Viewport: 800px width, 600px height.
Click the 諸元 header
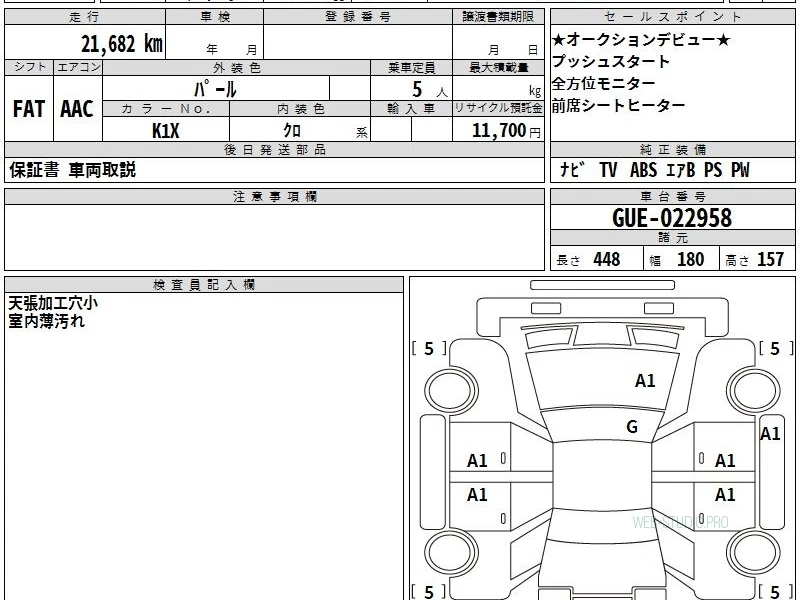coord(672,237)
